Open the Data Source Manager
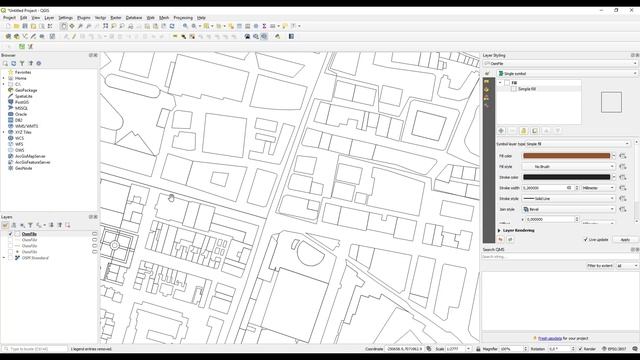Image resolution: width=640 pixels, height=360 pixels. pyautogui.click(x=8, y=37)
